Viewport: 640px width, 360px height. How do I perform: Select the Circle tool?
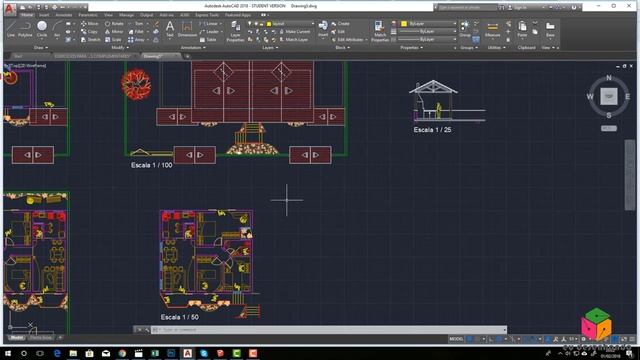point(42,29)
